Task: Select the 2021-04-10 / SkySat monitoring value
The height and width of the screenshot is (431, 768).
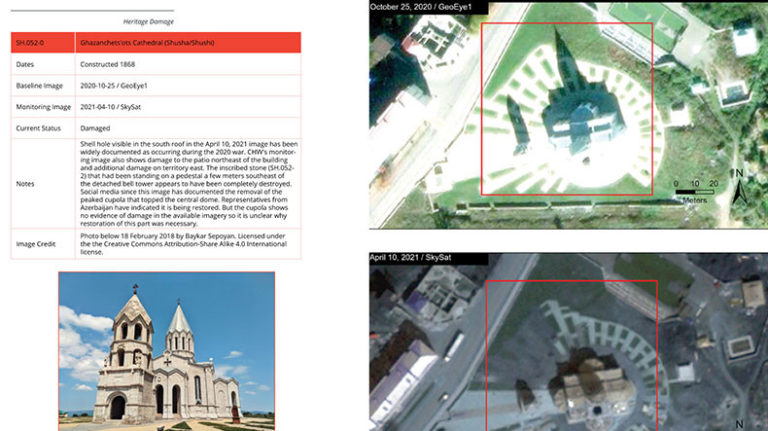Action: 121,107
